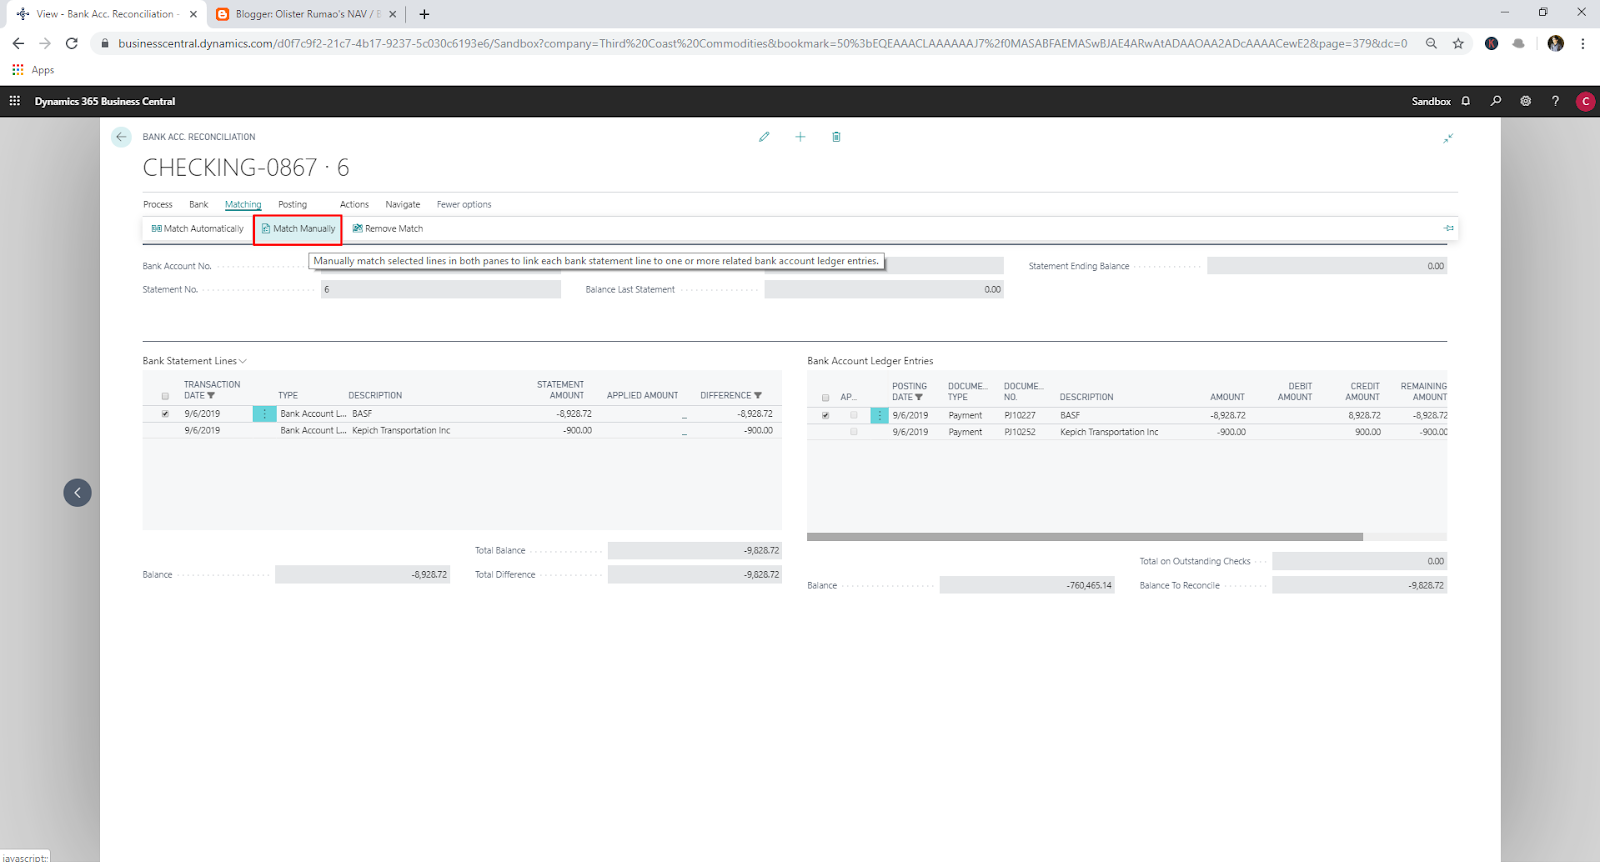
Task: Toggle the row checkbox for BASF ledger entry
Action: pos(825,415)
